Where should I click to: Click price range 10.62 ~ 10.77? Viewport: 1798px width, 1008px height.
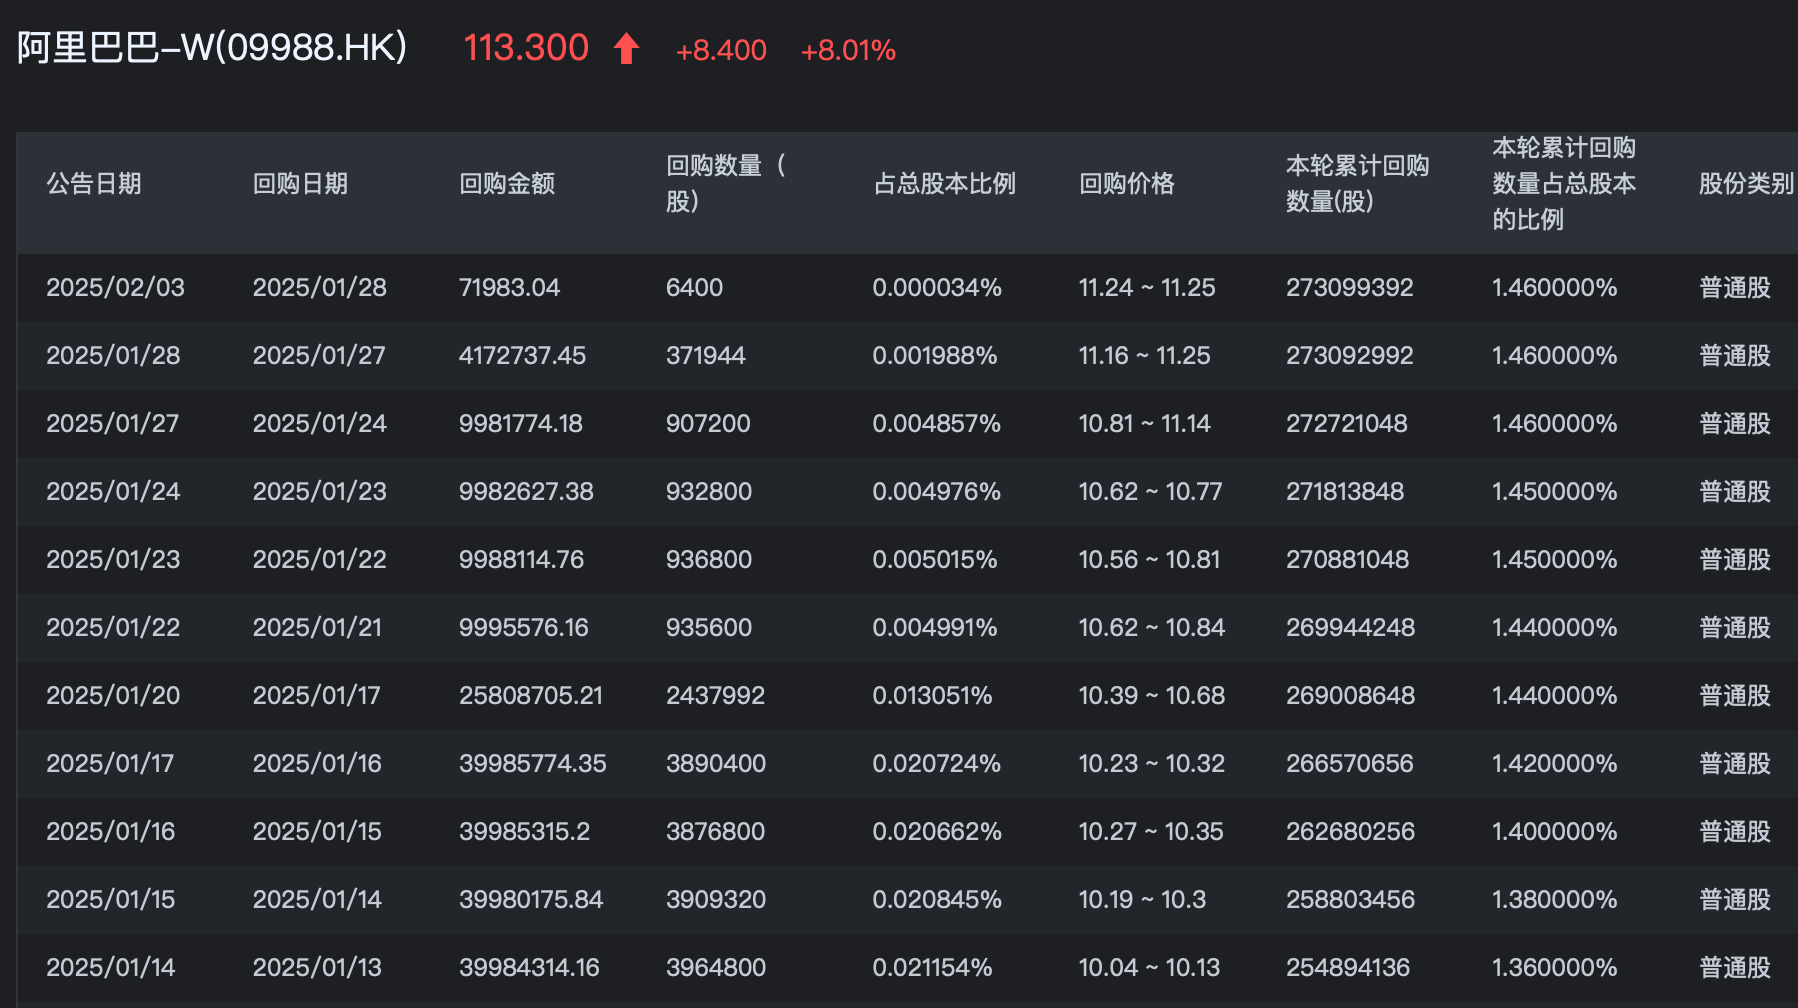point(1150,492)
